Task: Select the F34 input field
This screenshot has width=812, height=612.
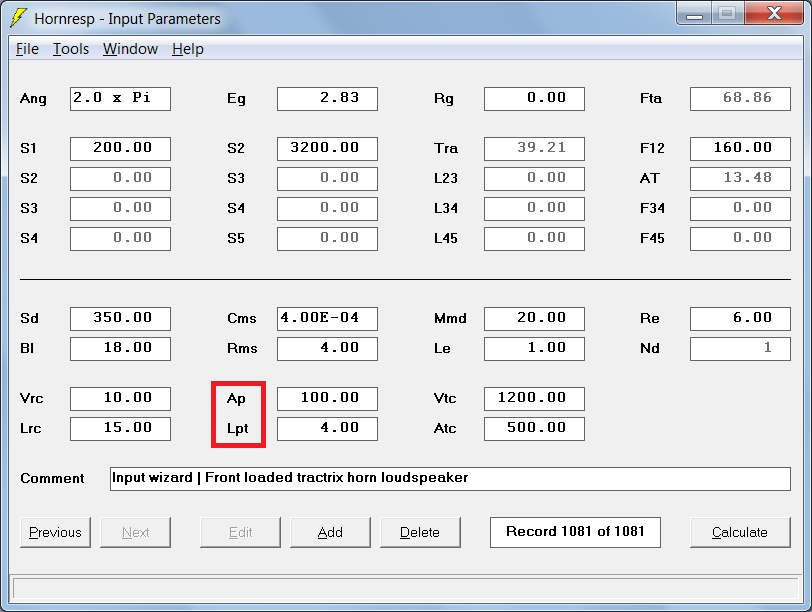Action: coord(741,209)
